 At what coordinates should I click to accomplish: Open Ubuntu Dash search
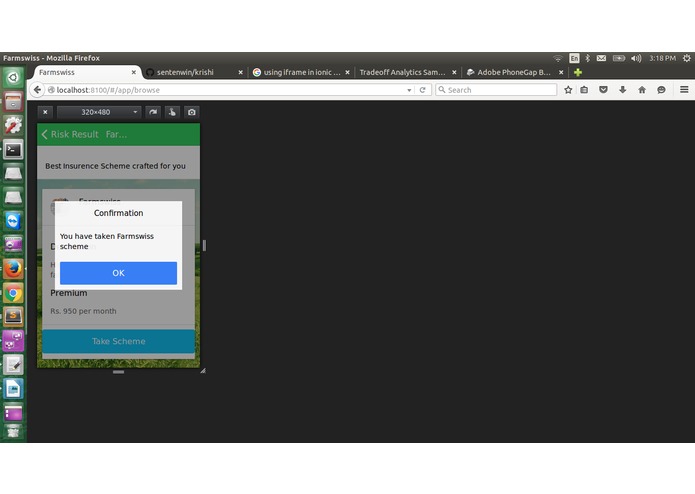pos(13,78)
